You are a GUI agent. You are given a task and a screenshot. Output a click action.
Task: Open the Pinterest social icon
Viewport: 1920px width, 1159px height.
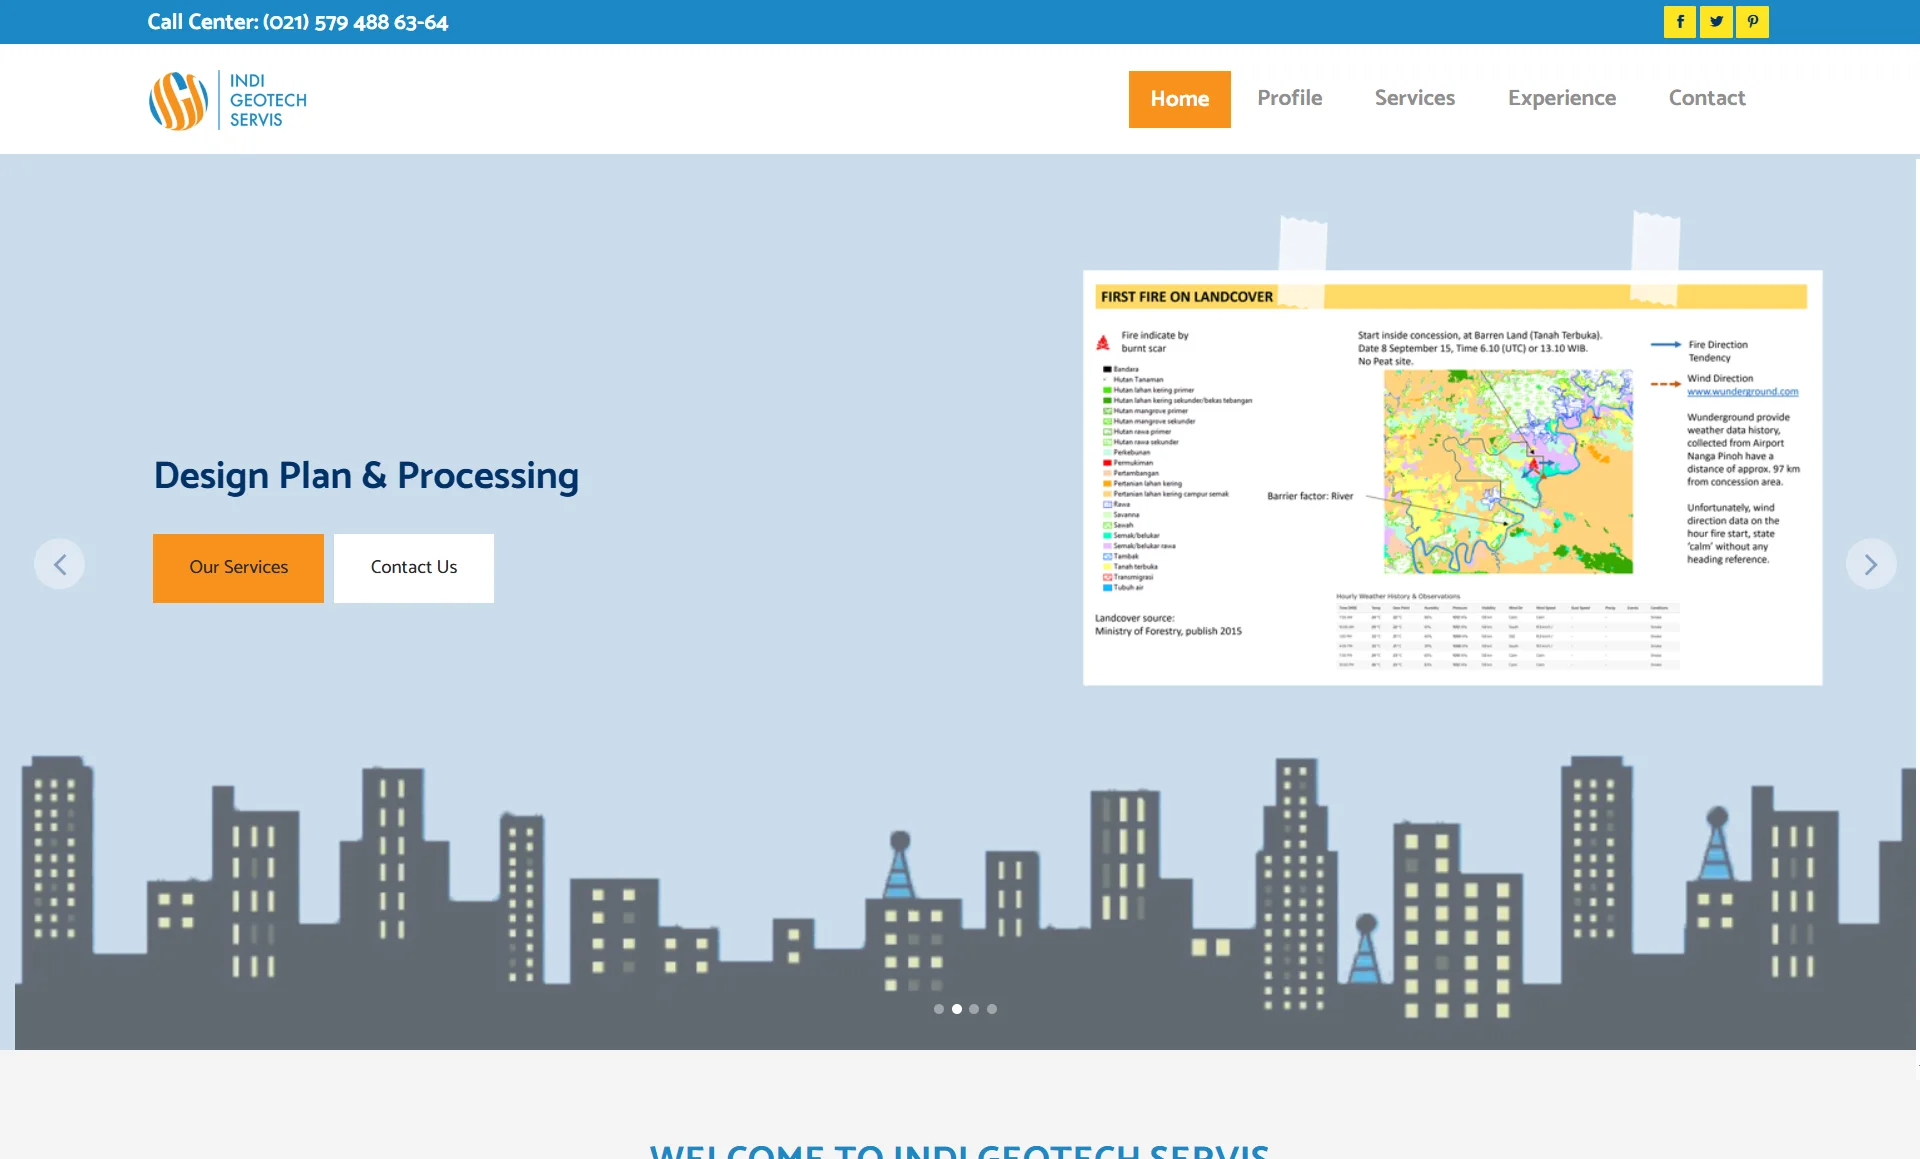[x=1752, y=22]
